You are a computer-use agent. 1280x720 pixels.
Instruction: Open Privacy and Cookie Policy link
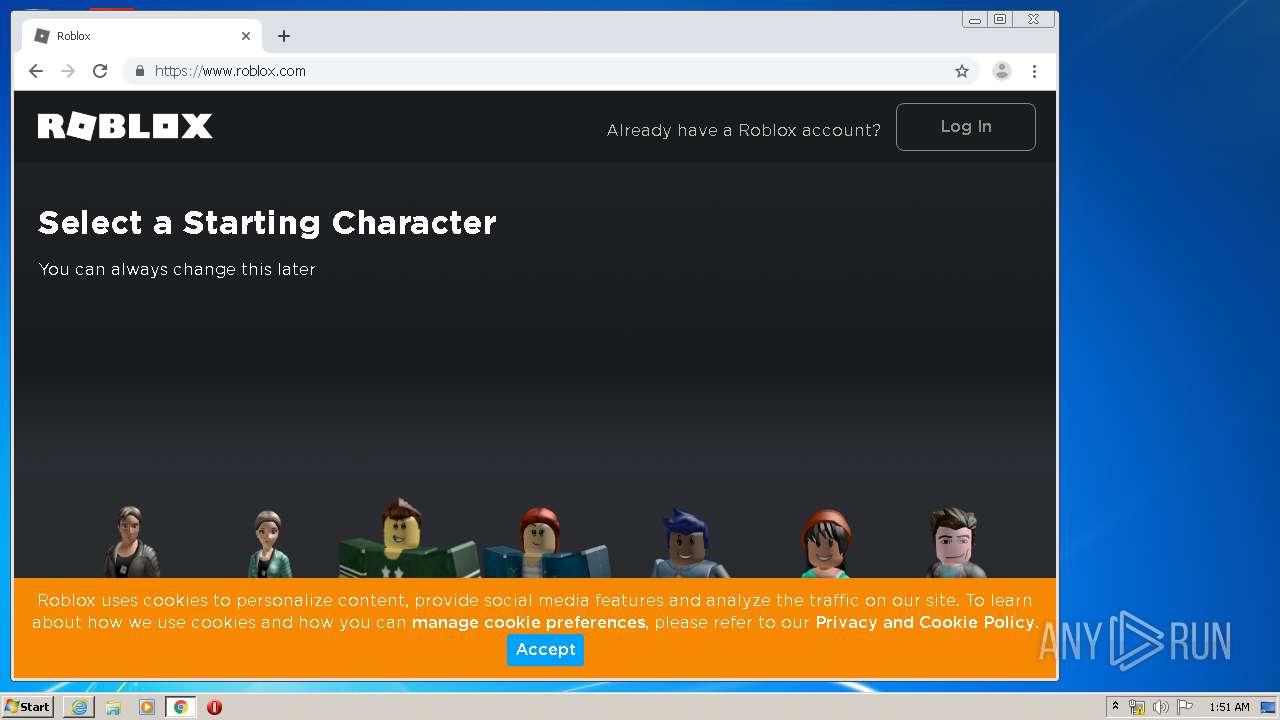click(x=925, y=623)
